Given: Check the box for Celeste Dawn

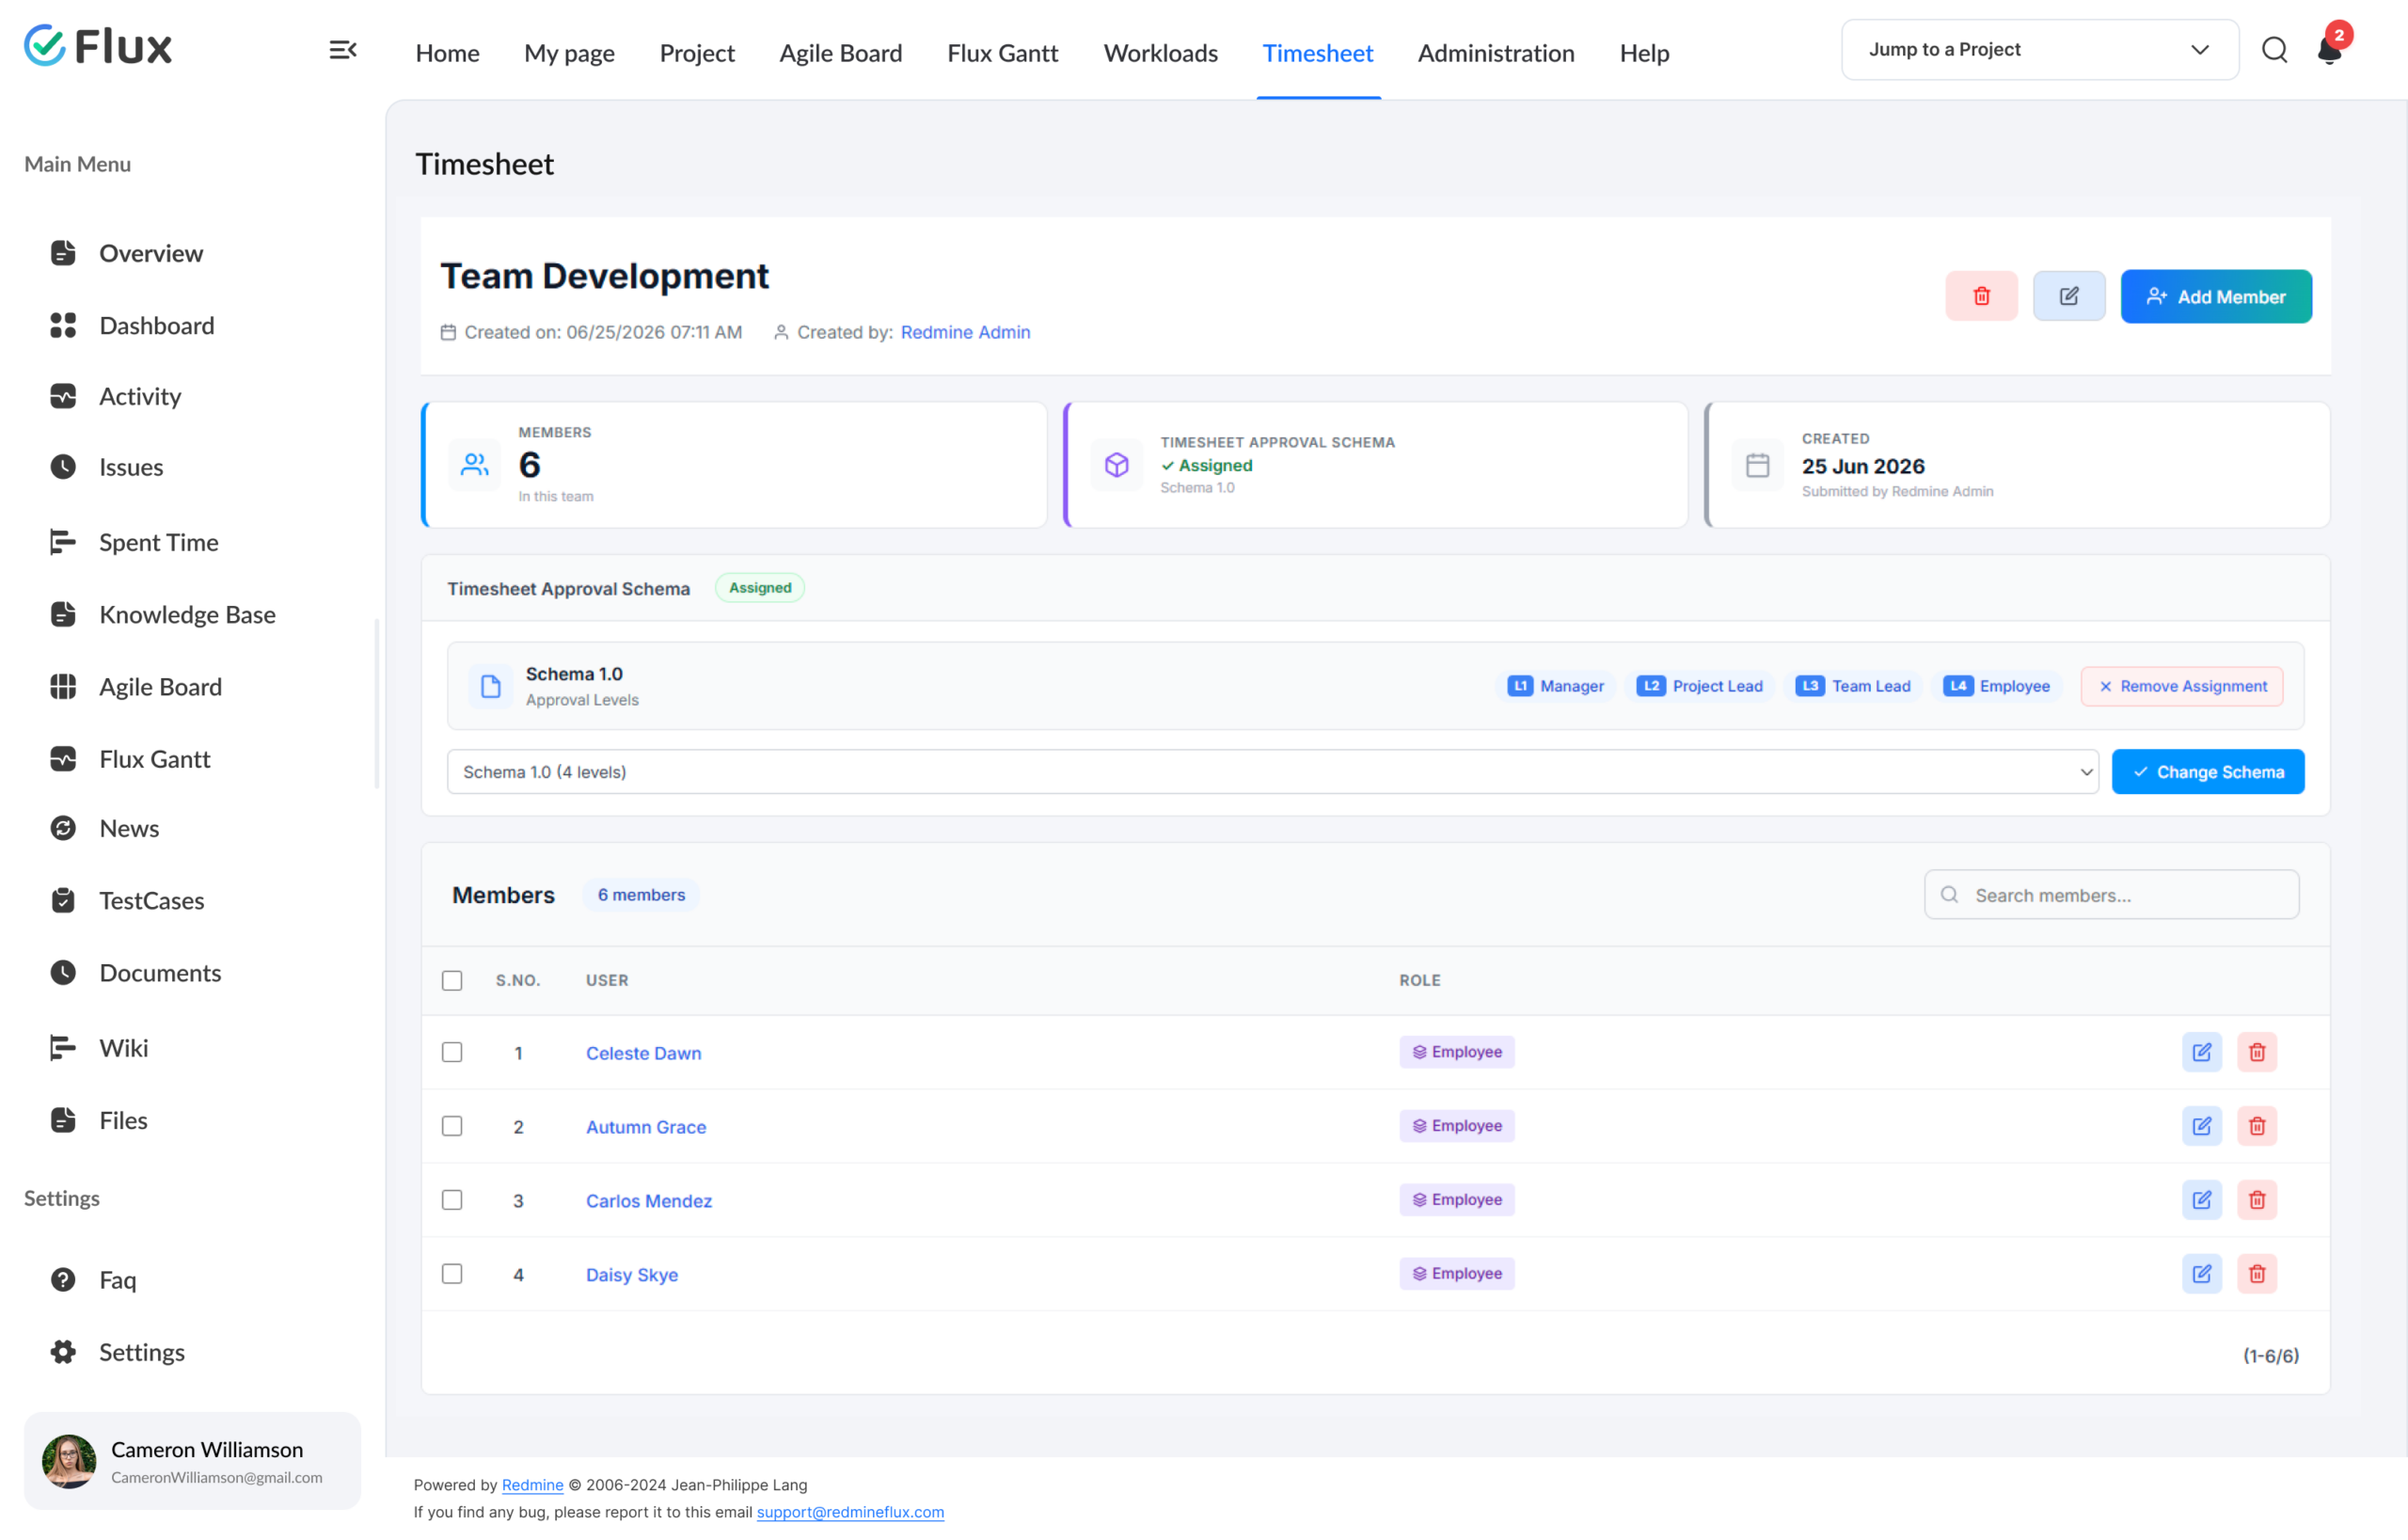Looking at the screenshot, I should point(452,1052).
